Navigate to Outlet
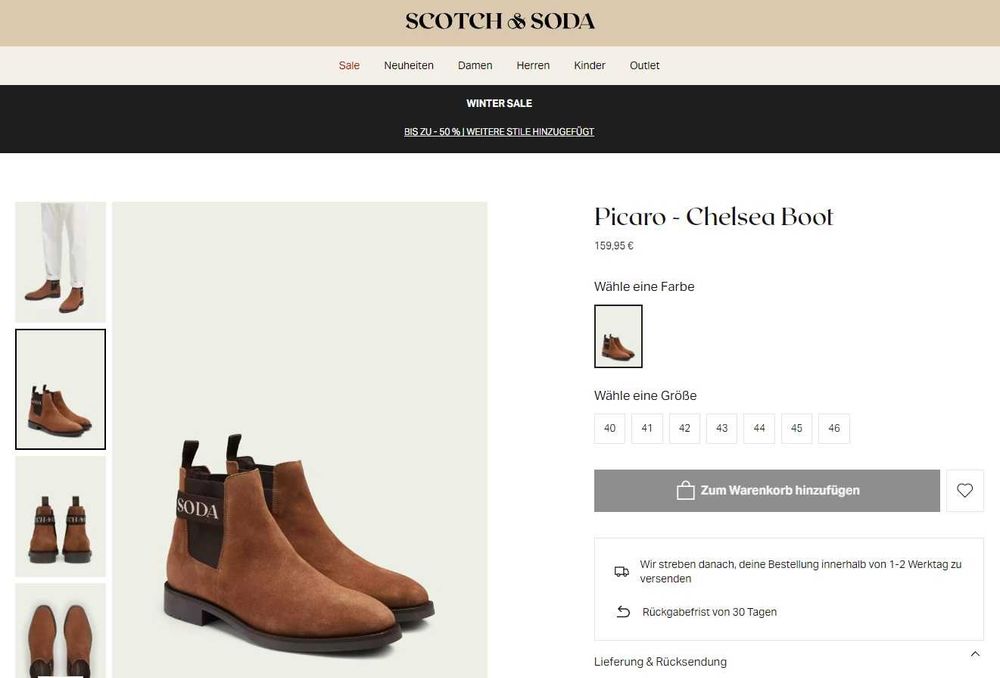The width and height of the screenshot is (1000, 678). coord(644,66)
